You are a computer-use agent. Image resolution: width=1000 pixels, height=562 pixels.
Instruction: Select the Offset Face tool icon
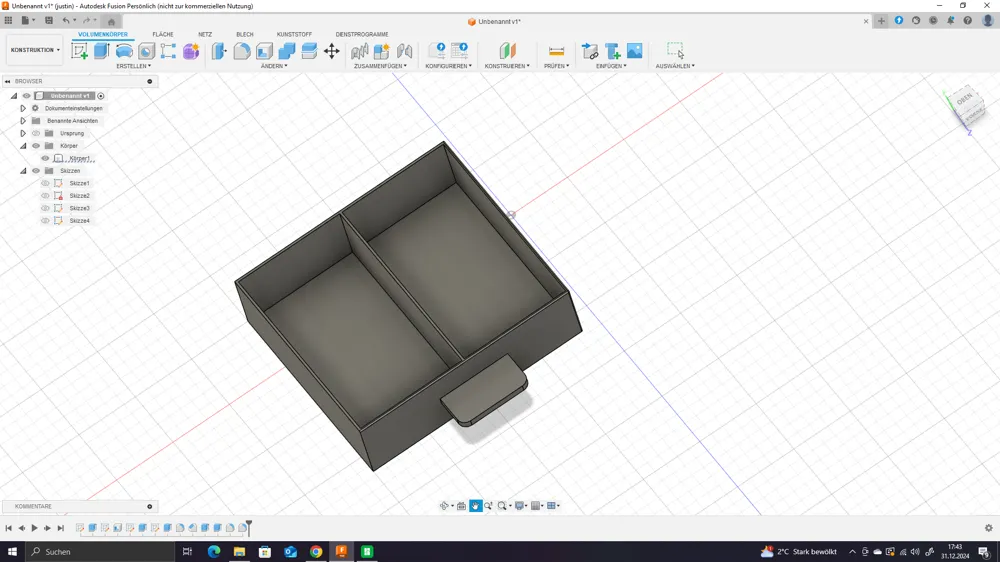309,51
